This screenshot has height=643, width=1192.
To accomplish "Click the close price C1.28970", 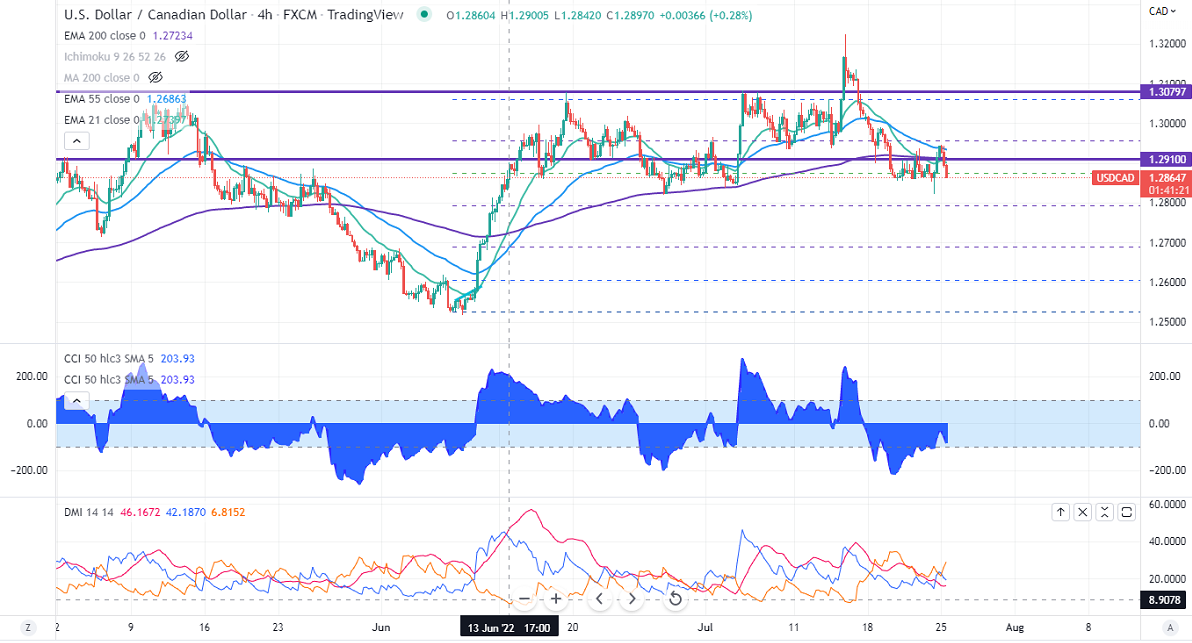I will 630,15.
